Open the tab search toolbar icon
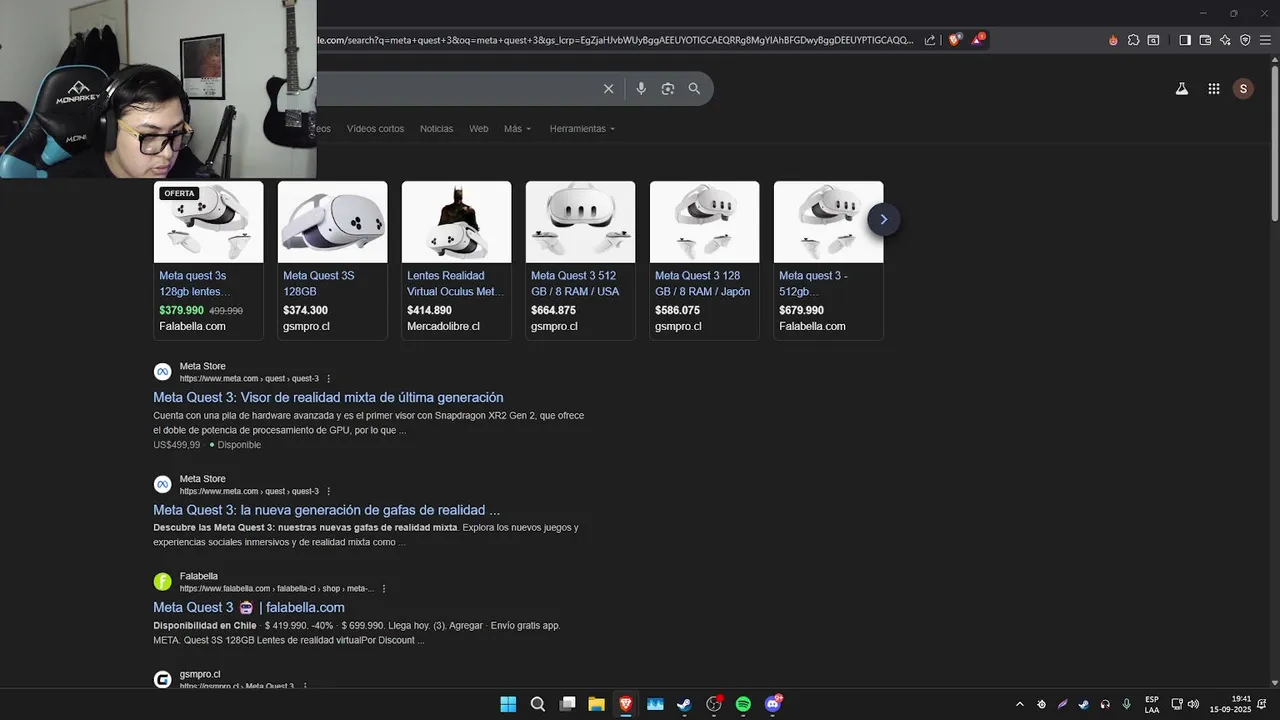 pyautogui.click(x=1153, y=40)
